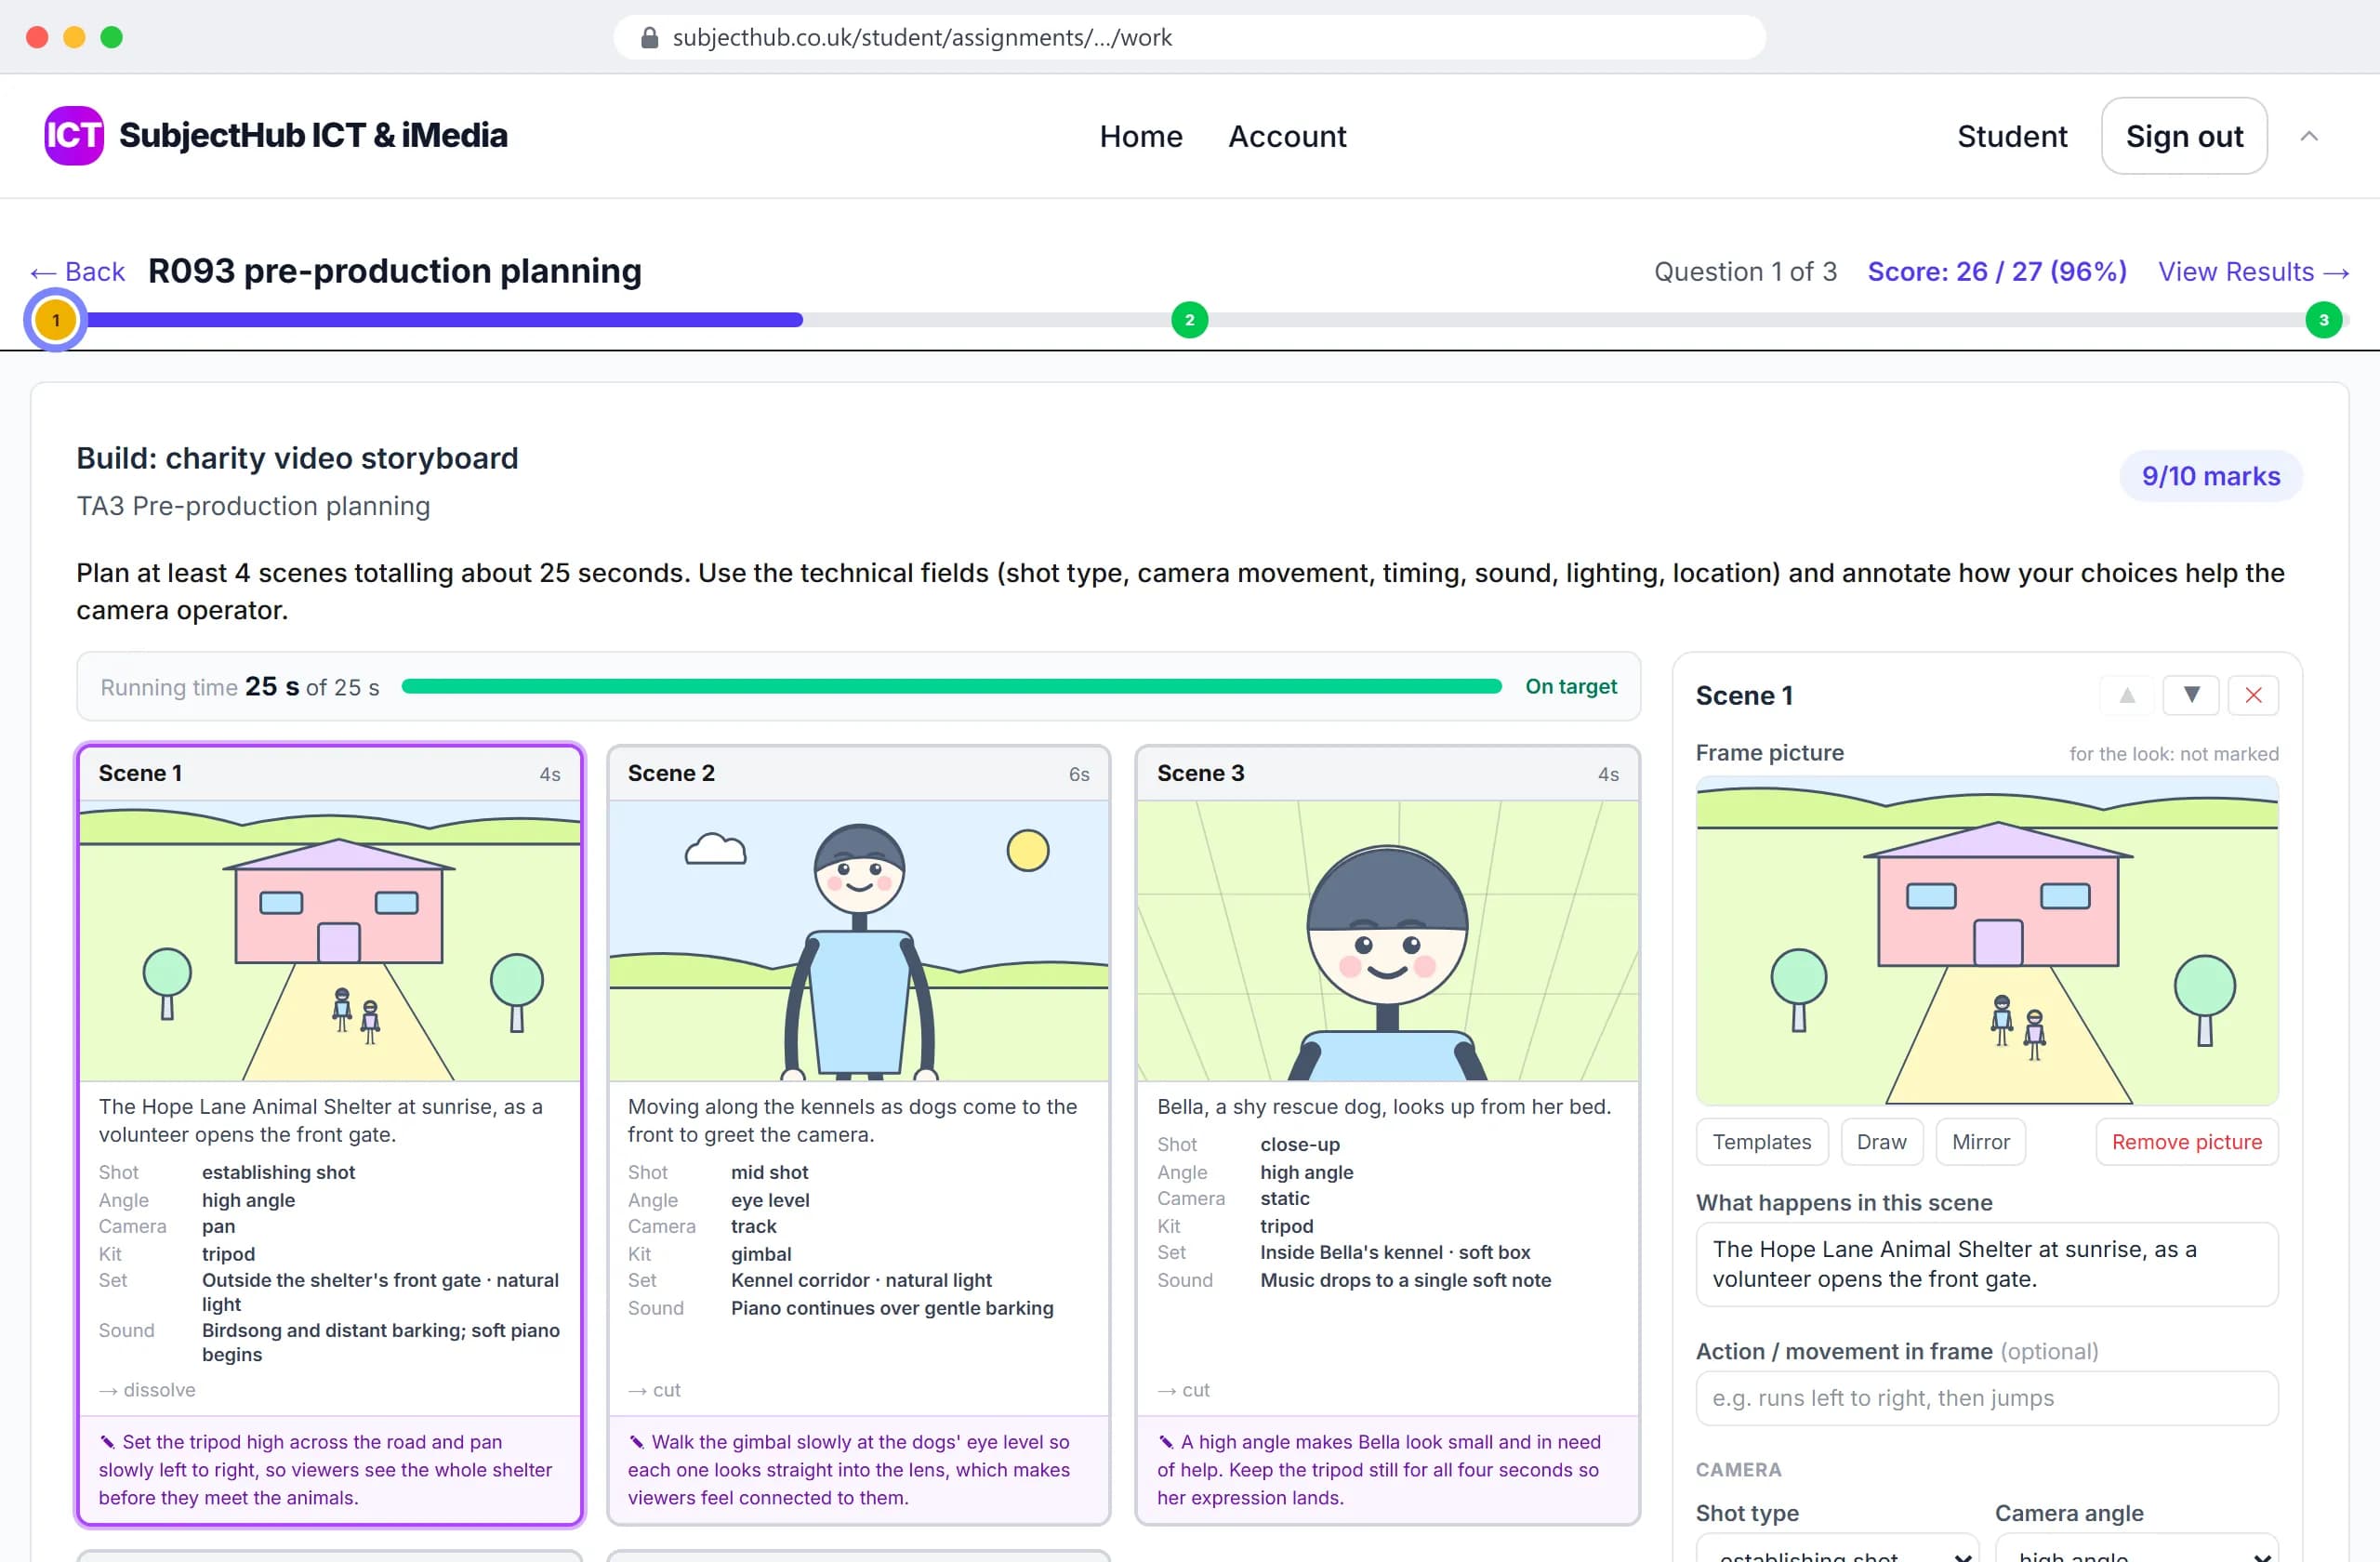Mirror the frame picture

coord(1980,1142)
